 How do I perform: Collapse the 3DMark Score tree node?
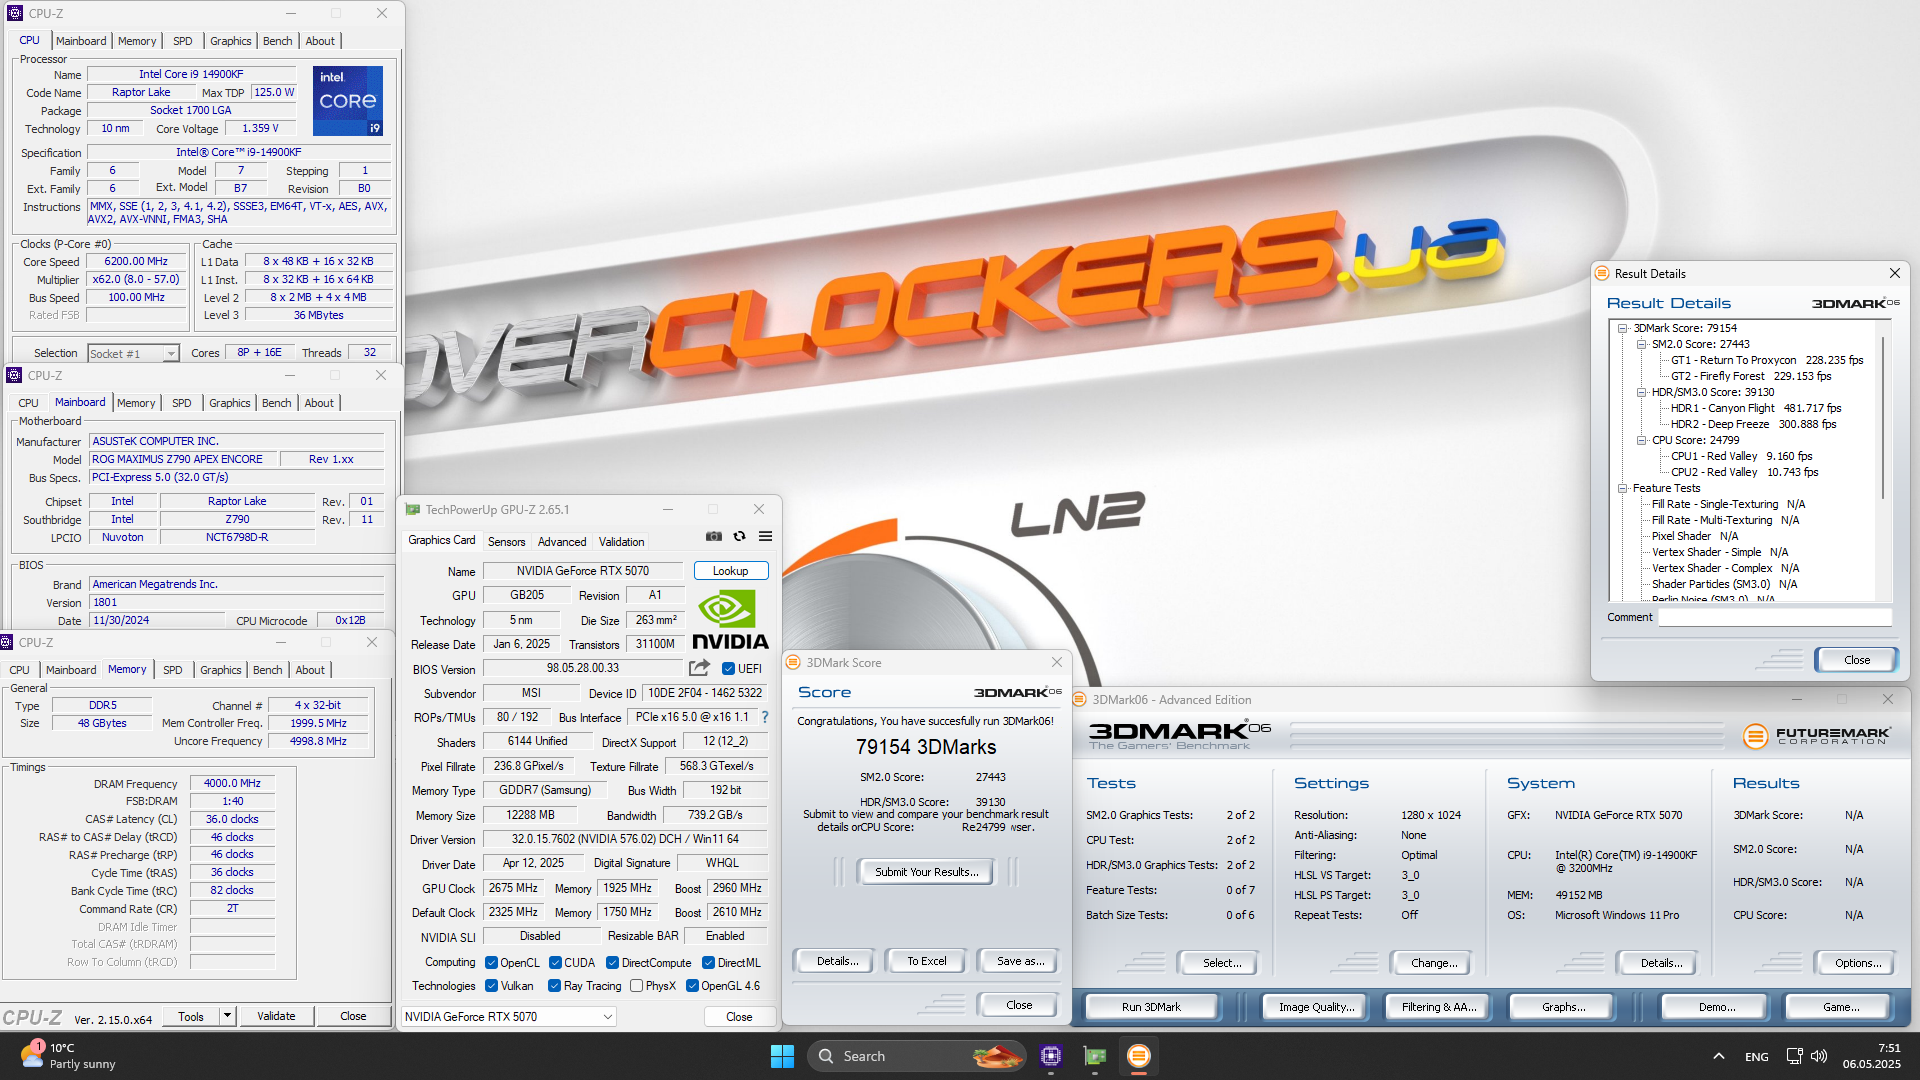1622,328
